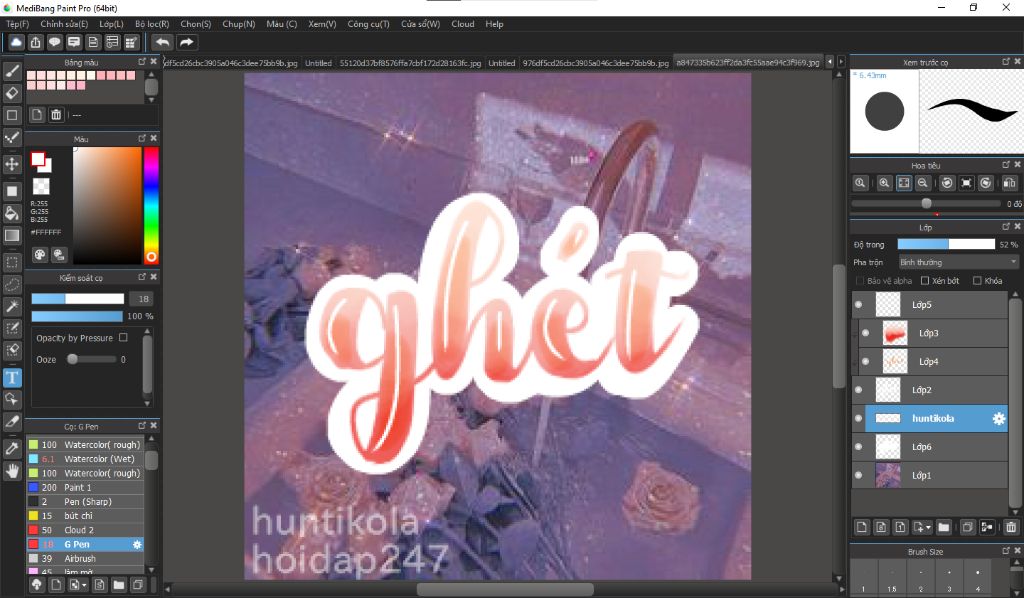The image size is (1024, 598).
Task: Select the bút chì brush
Action: pyautogui.click(x=85, y=516)
